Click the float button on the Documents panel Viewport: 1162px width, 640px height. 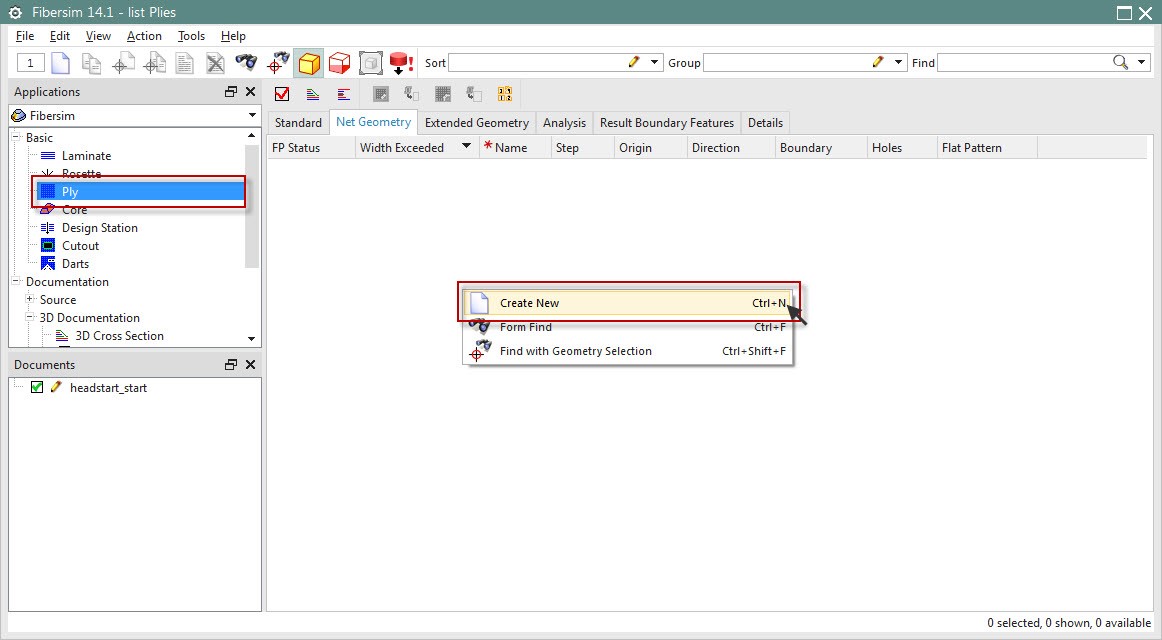(x=230, y=364)
